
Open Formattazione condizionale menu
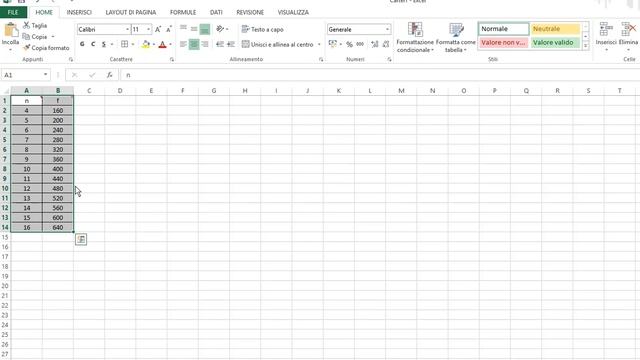click(415, 38)
